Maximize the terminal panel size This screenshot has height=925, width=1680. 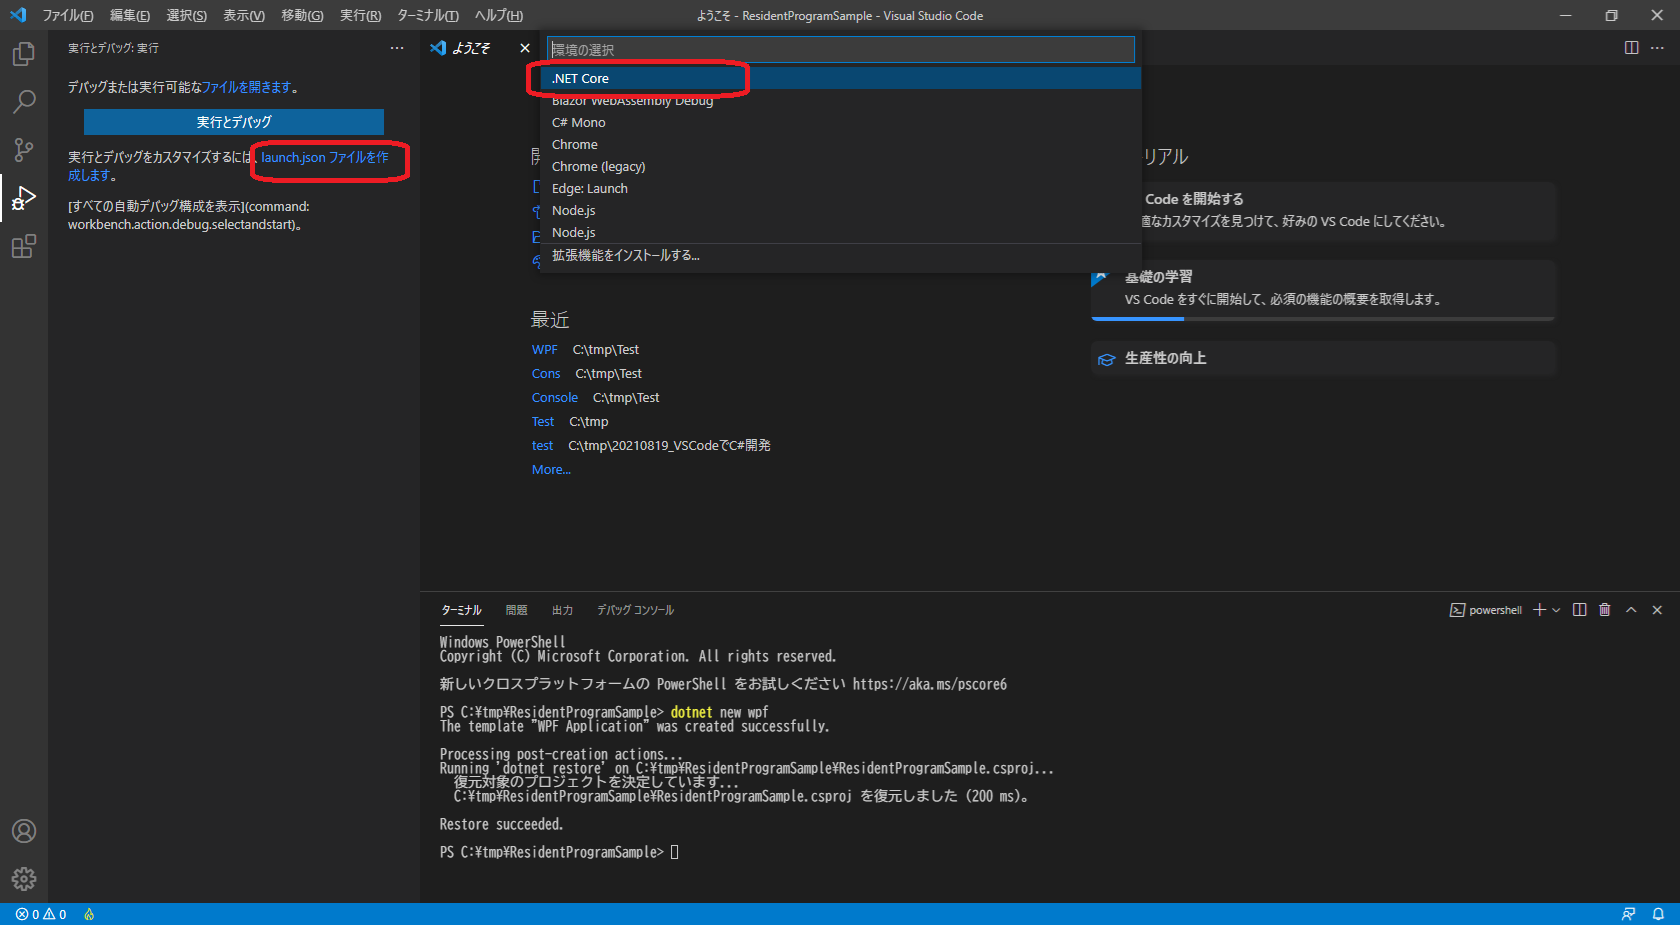(x=1631, y=610)
